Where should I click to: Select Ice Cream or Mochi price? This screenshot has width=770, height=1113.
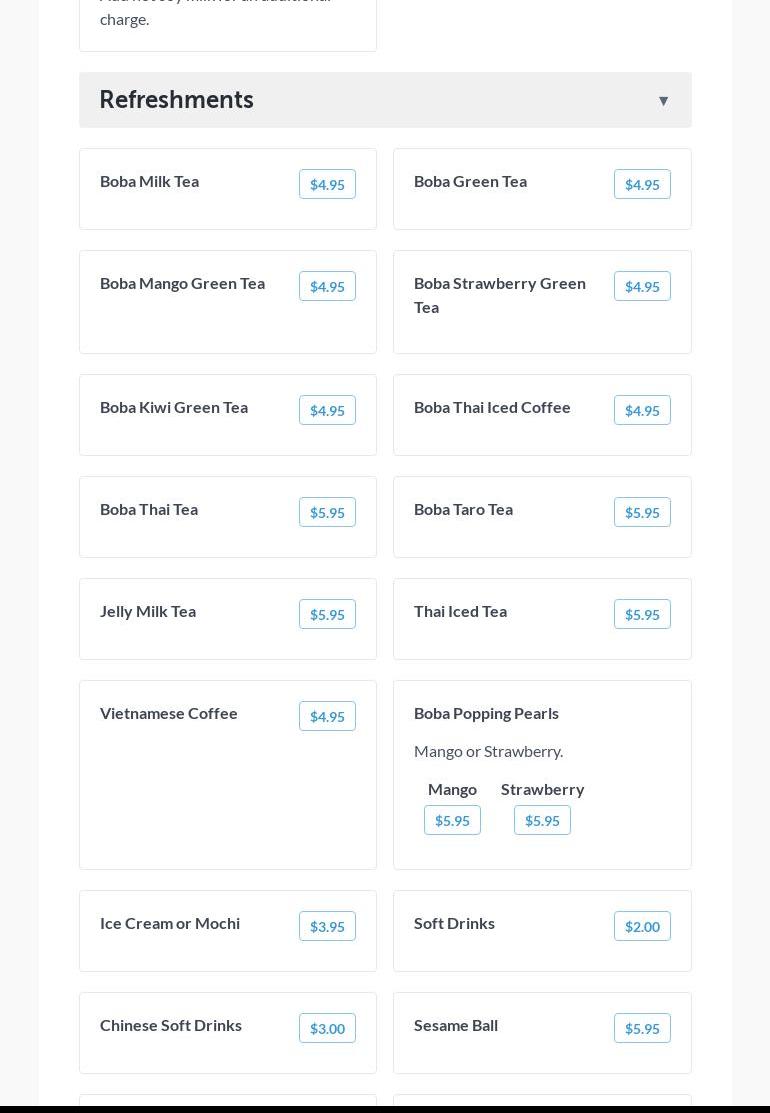[x=327, y=927]
